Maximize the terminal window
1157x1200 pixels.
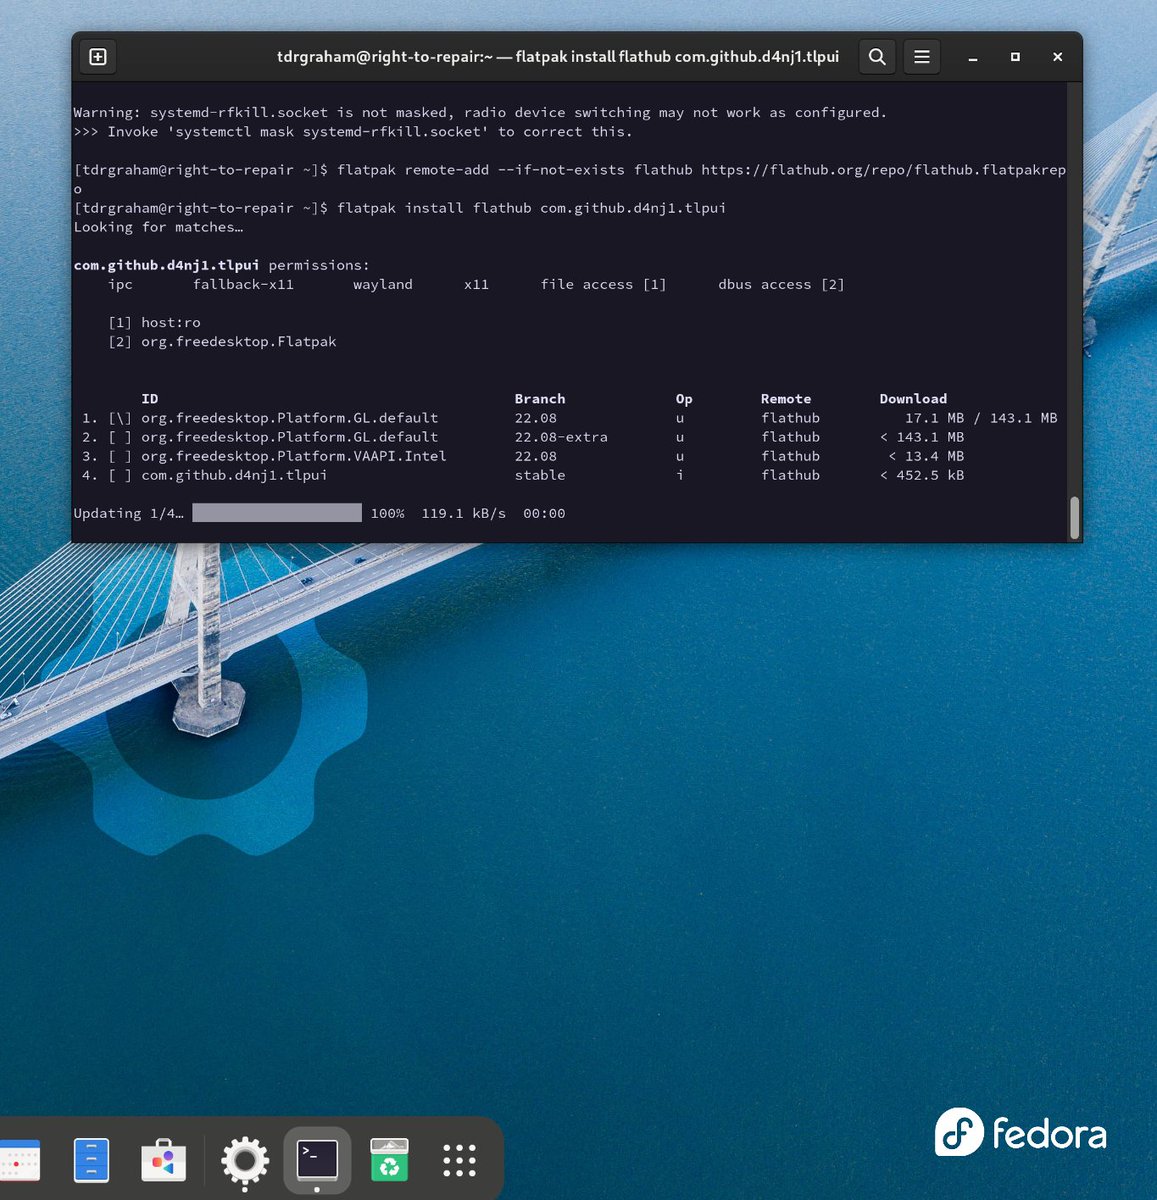1015,57
